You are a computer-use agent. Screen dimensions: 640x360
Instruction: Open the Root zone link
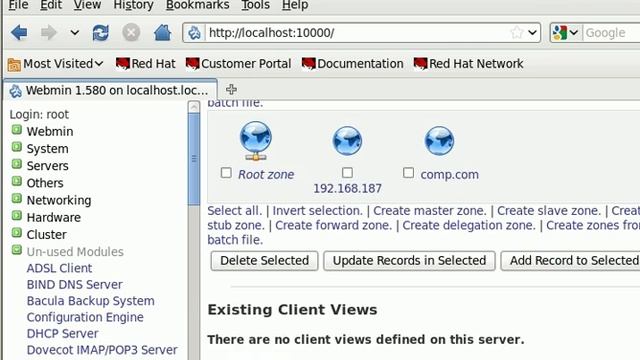[x=266, y=175]
